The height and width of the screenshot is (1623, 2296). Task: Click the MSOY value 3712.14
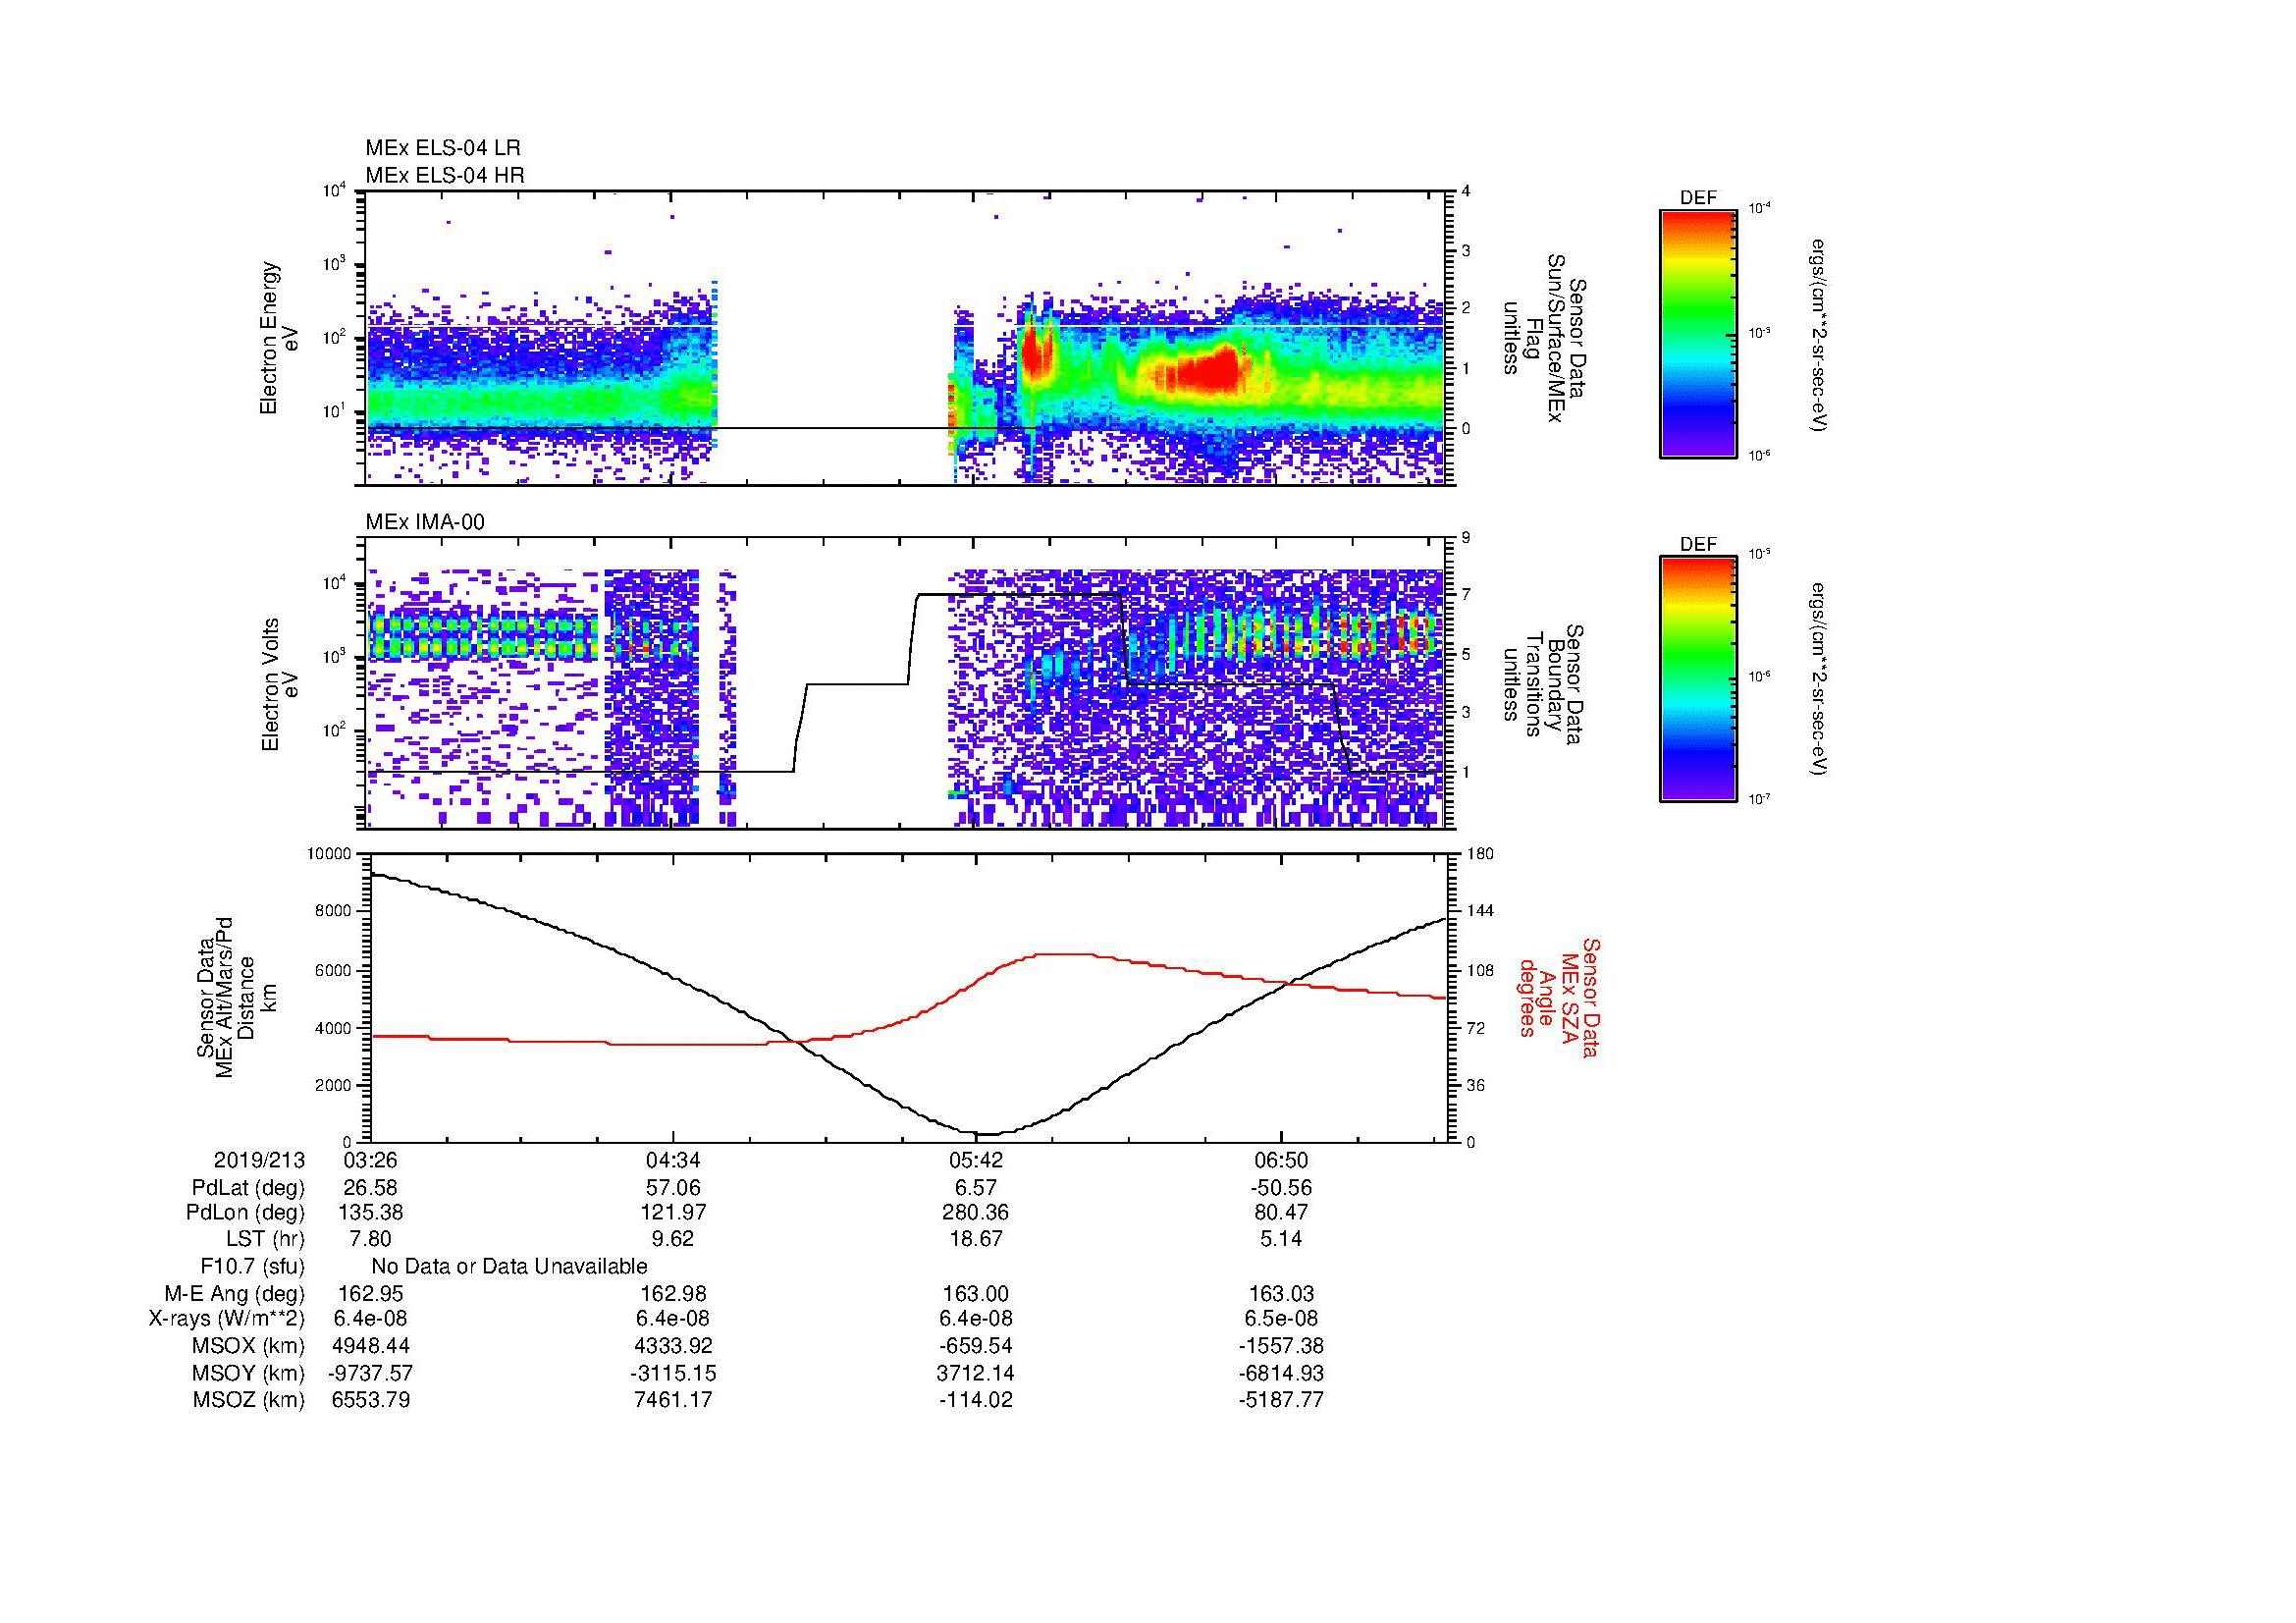coord(976,1374)
